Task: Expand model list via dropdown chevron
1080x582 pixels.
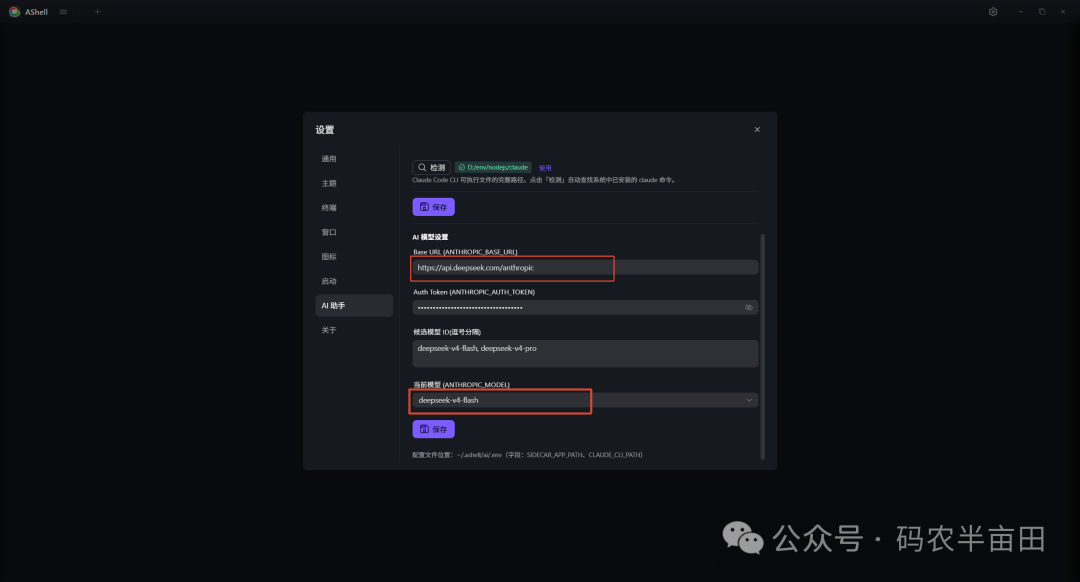Action: pos(749,400)
